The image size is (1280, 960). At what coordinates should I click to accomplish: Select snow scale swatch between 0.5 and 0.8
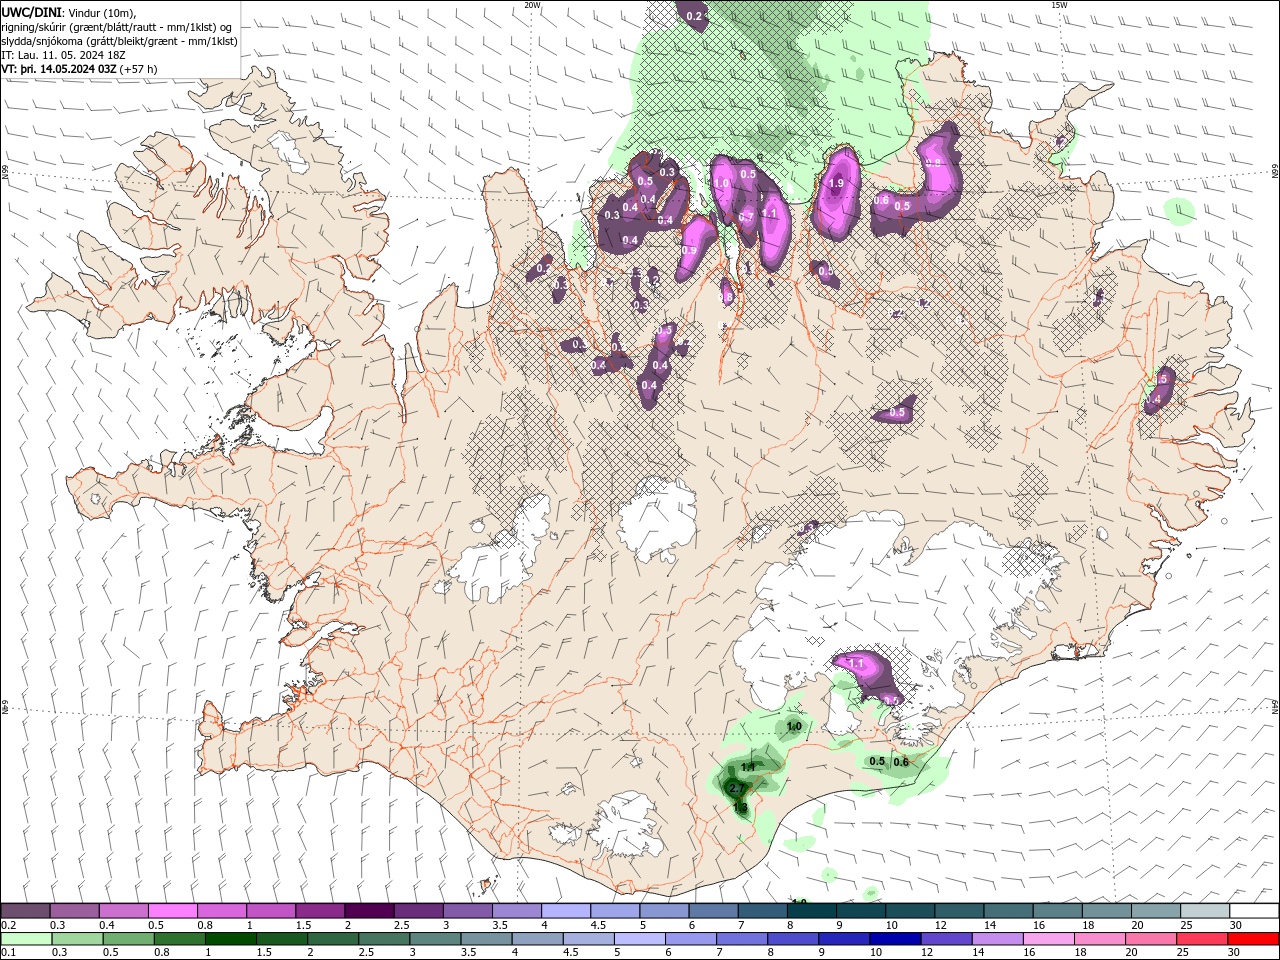click(172, 911)
